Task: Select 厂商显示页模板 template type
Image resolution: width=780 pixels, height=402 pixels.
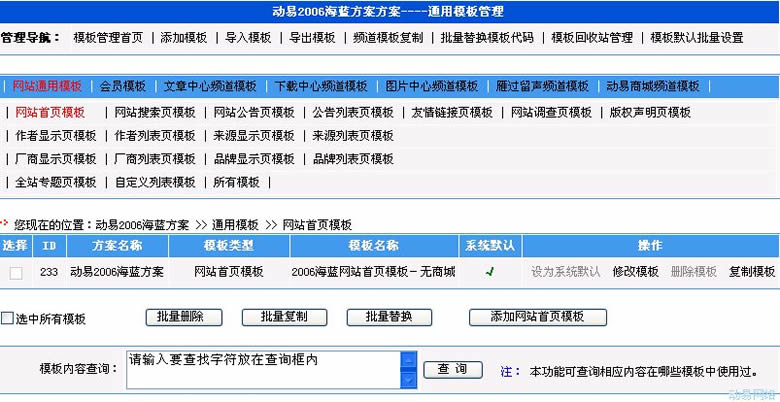Action: [56, 159]
